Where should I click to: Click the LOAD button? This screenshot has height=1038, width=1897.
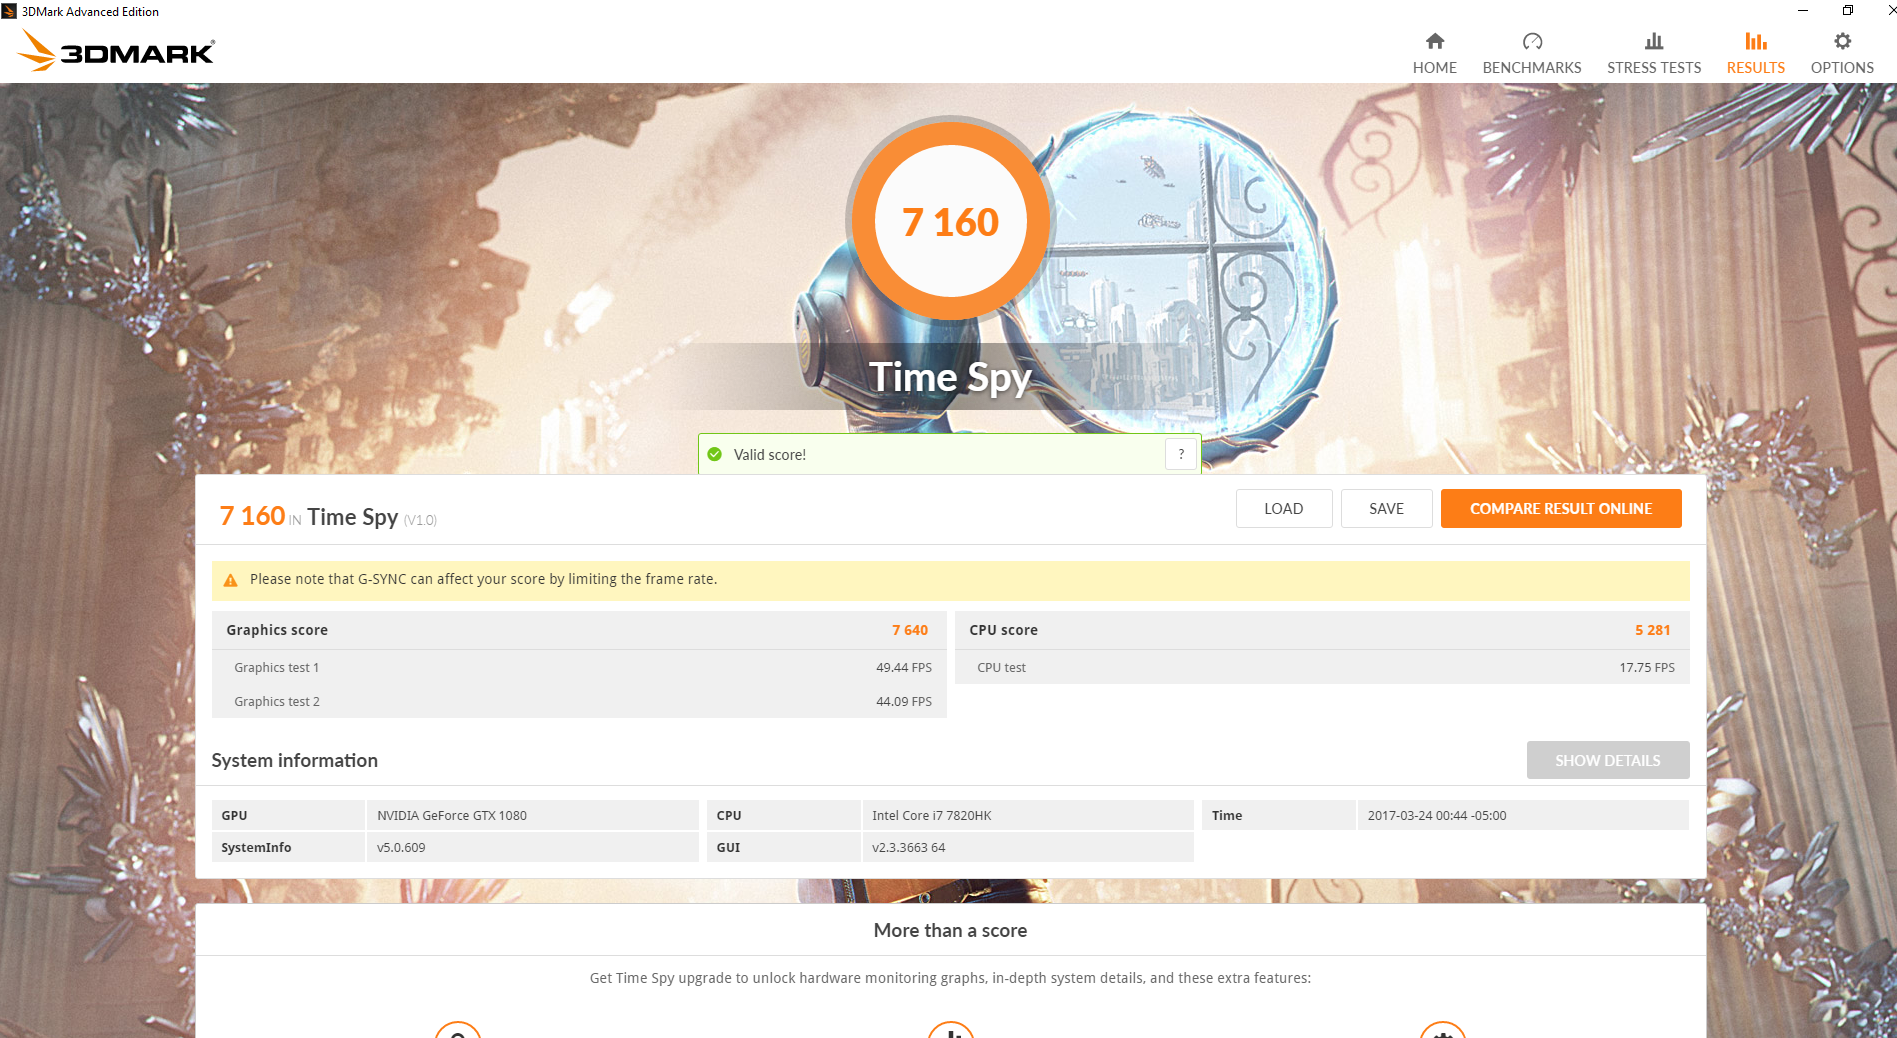click(1283, 508)
